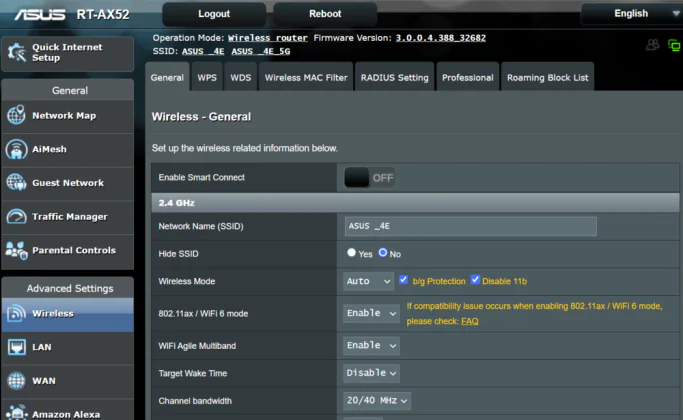
Task: Click the Advanced Settings sidebar header
Action: 70,288
